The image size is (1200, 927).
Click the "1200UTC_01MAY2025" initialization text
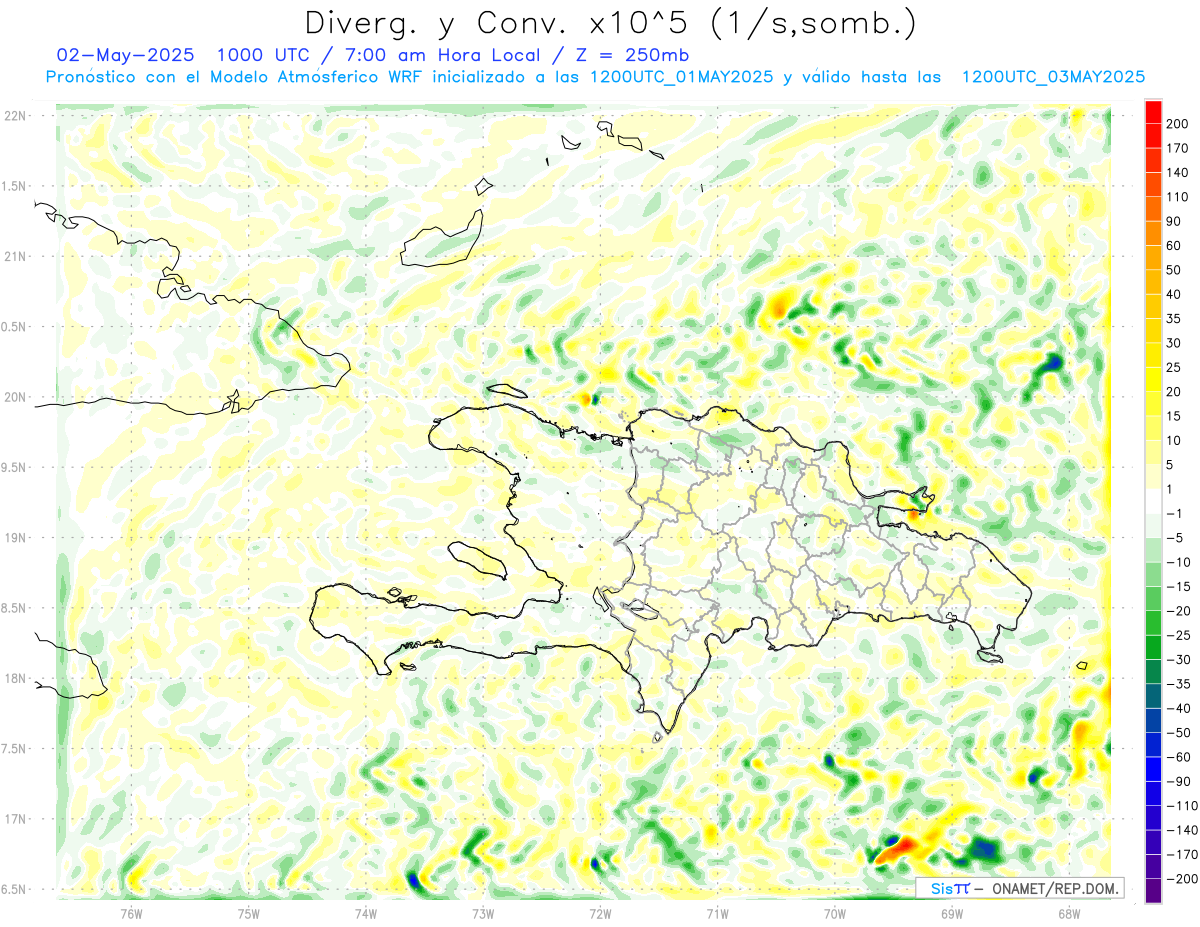[x=683, y=77]
